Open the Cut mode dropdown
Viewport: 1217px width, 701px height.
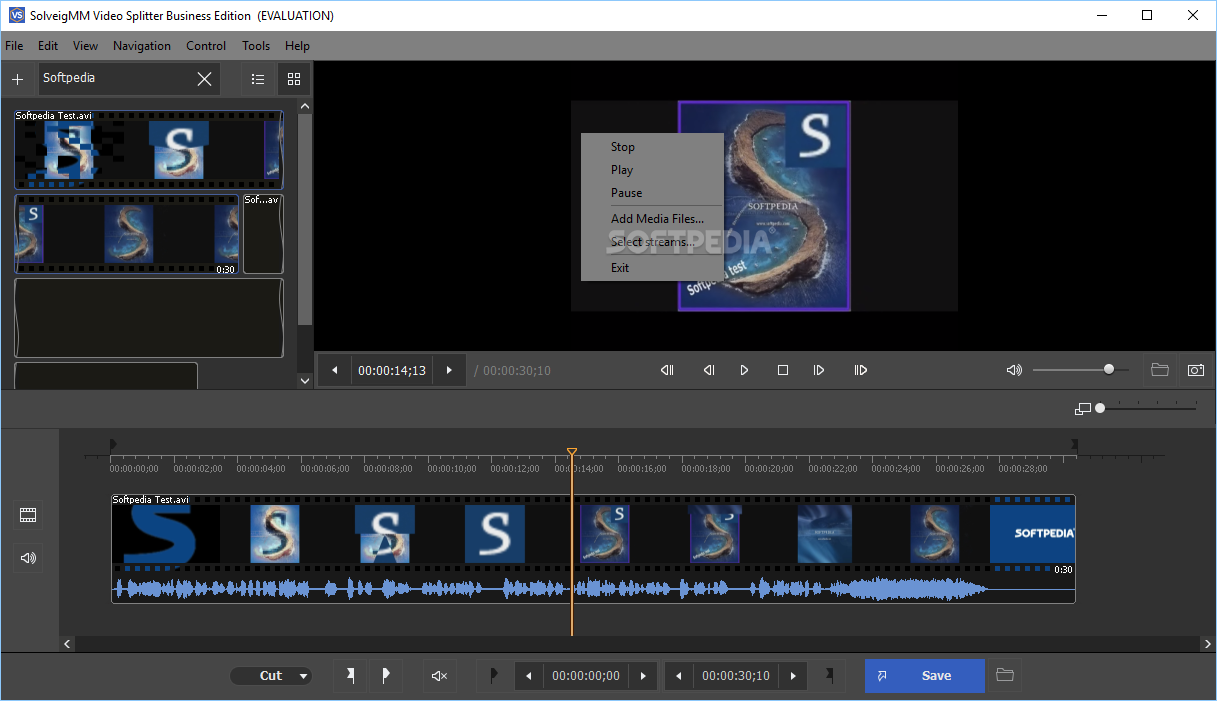pos(271,676)
